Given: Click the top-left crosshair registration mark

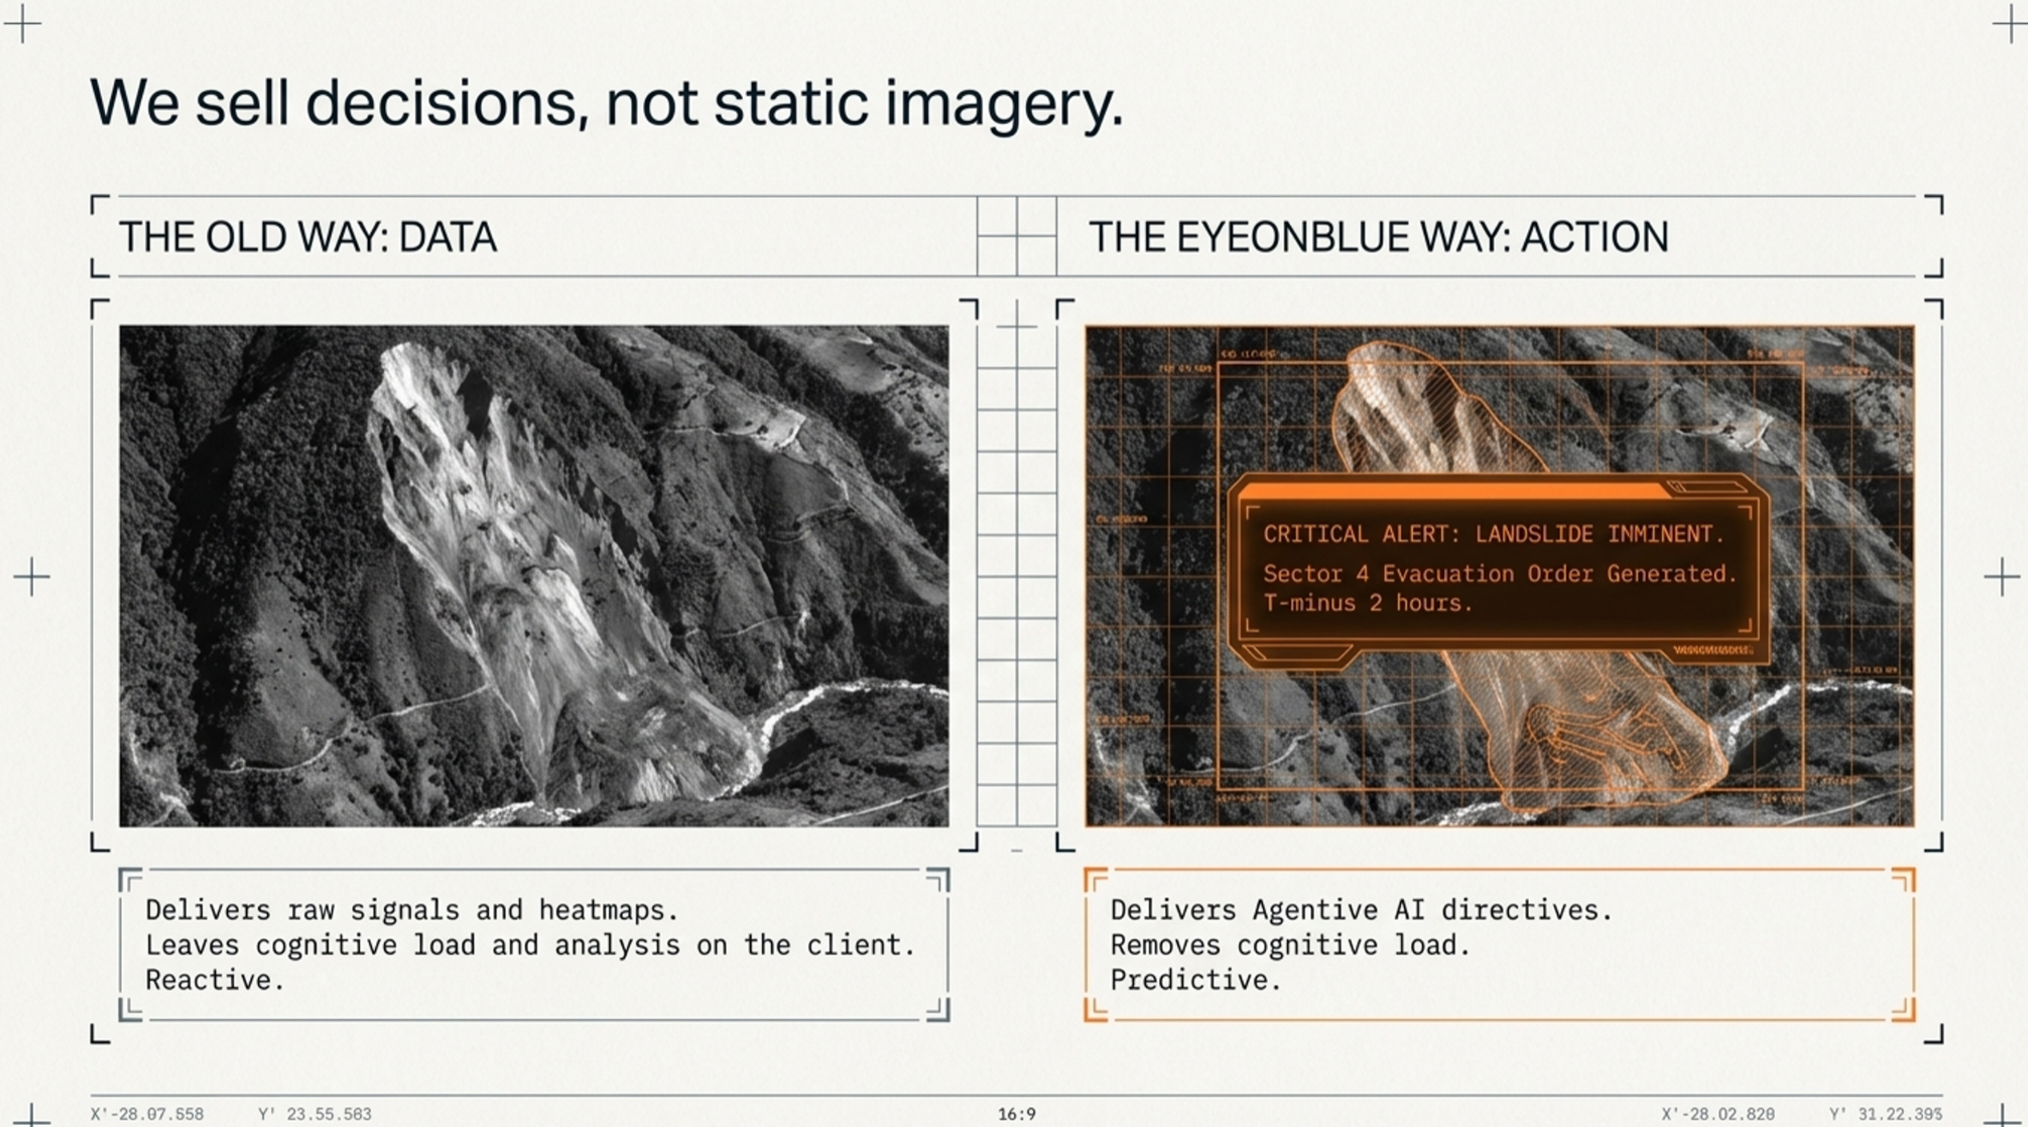Looking at the screenshot, I should coord(22,23).
